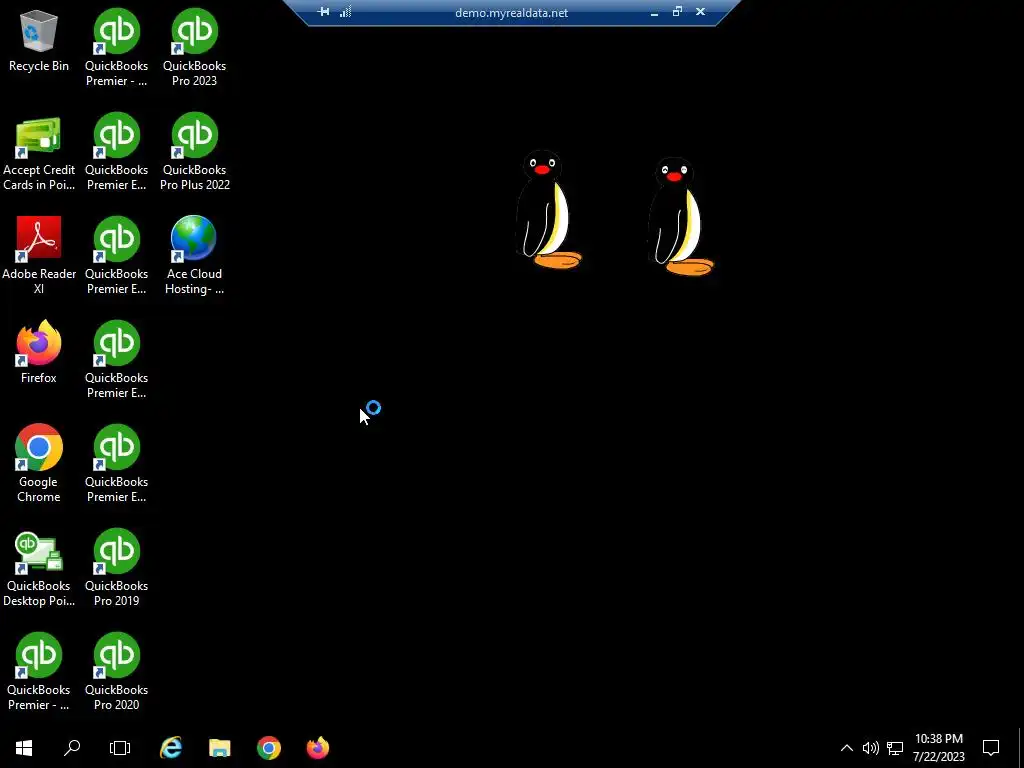The image size is (1024, 768).
Task: Select the QuickBooks Pro Plus 2022 shortcut
Action: (195, 152)
